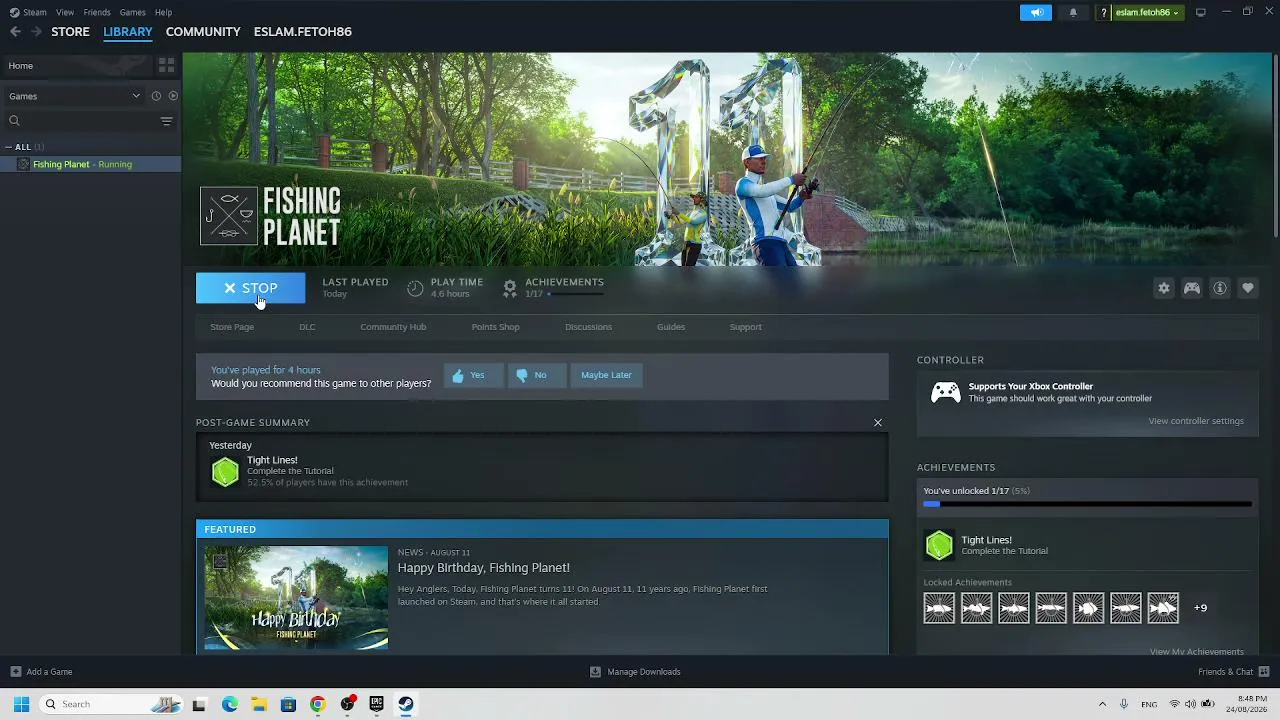
Task: Click the Manage Downloads icon
Action: coord(595,672)
